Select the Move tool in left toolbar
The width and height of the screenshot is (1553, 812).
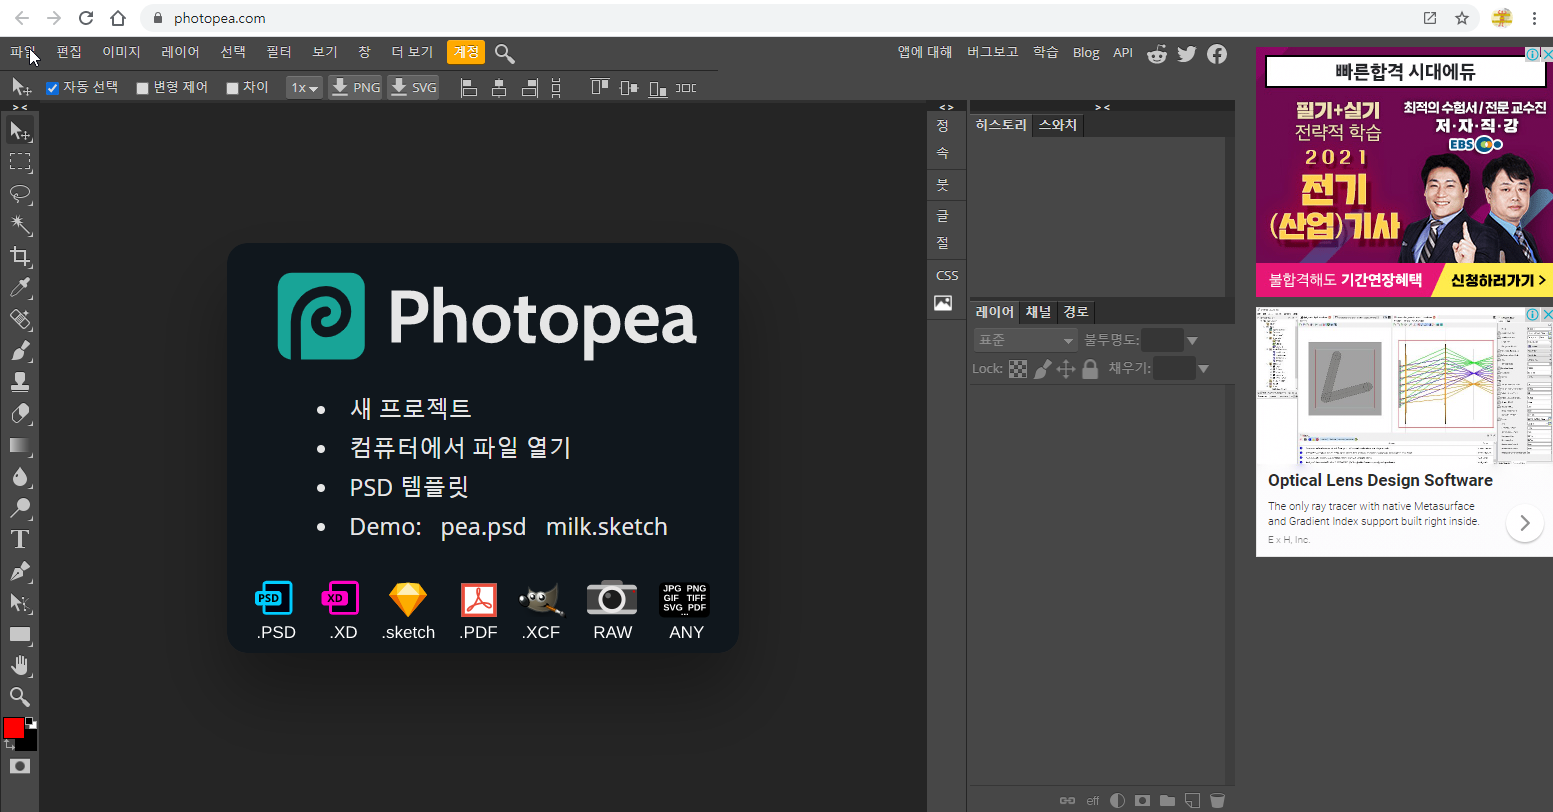[20, 131]
